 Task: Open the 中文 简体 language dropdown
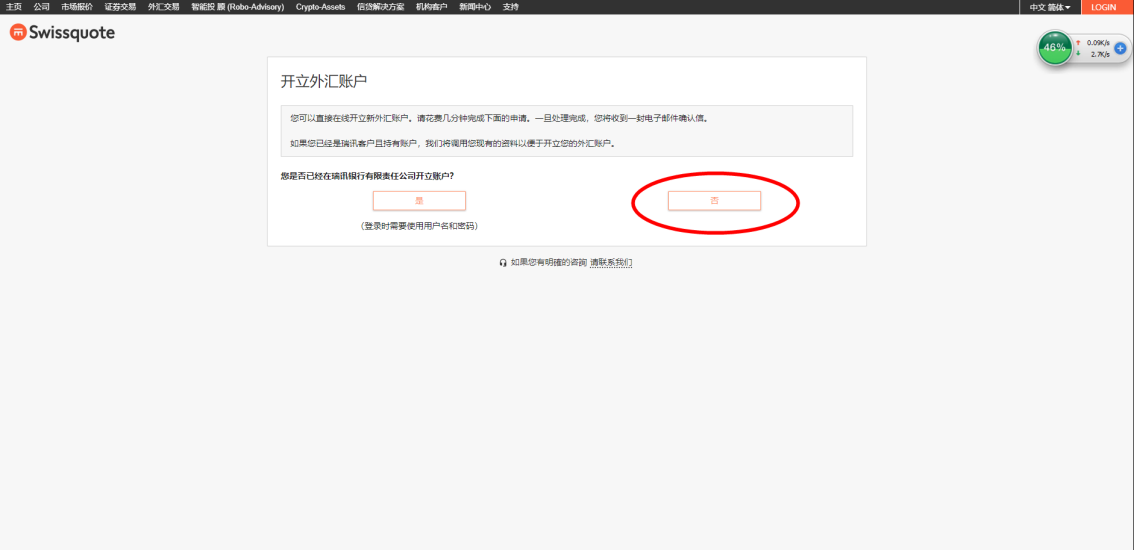pyautogui.click(x=1049, y=7)
